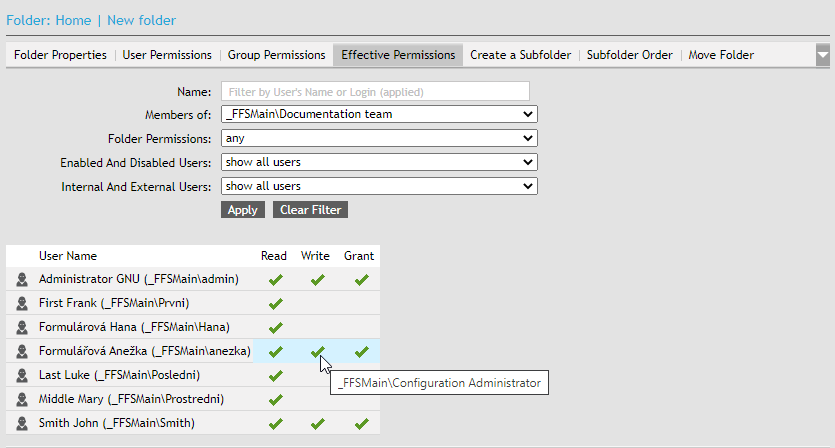Open the Folder Properties tab
Viewport: 835px width, 448px height.
click(60, 55)
